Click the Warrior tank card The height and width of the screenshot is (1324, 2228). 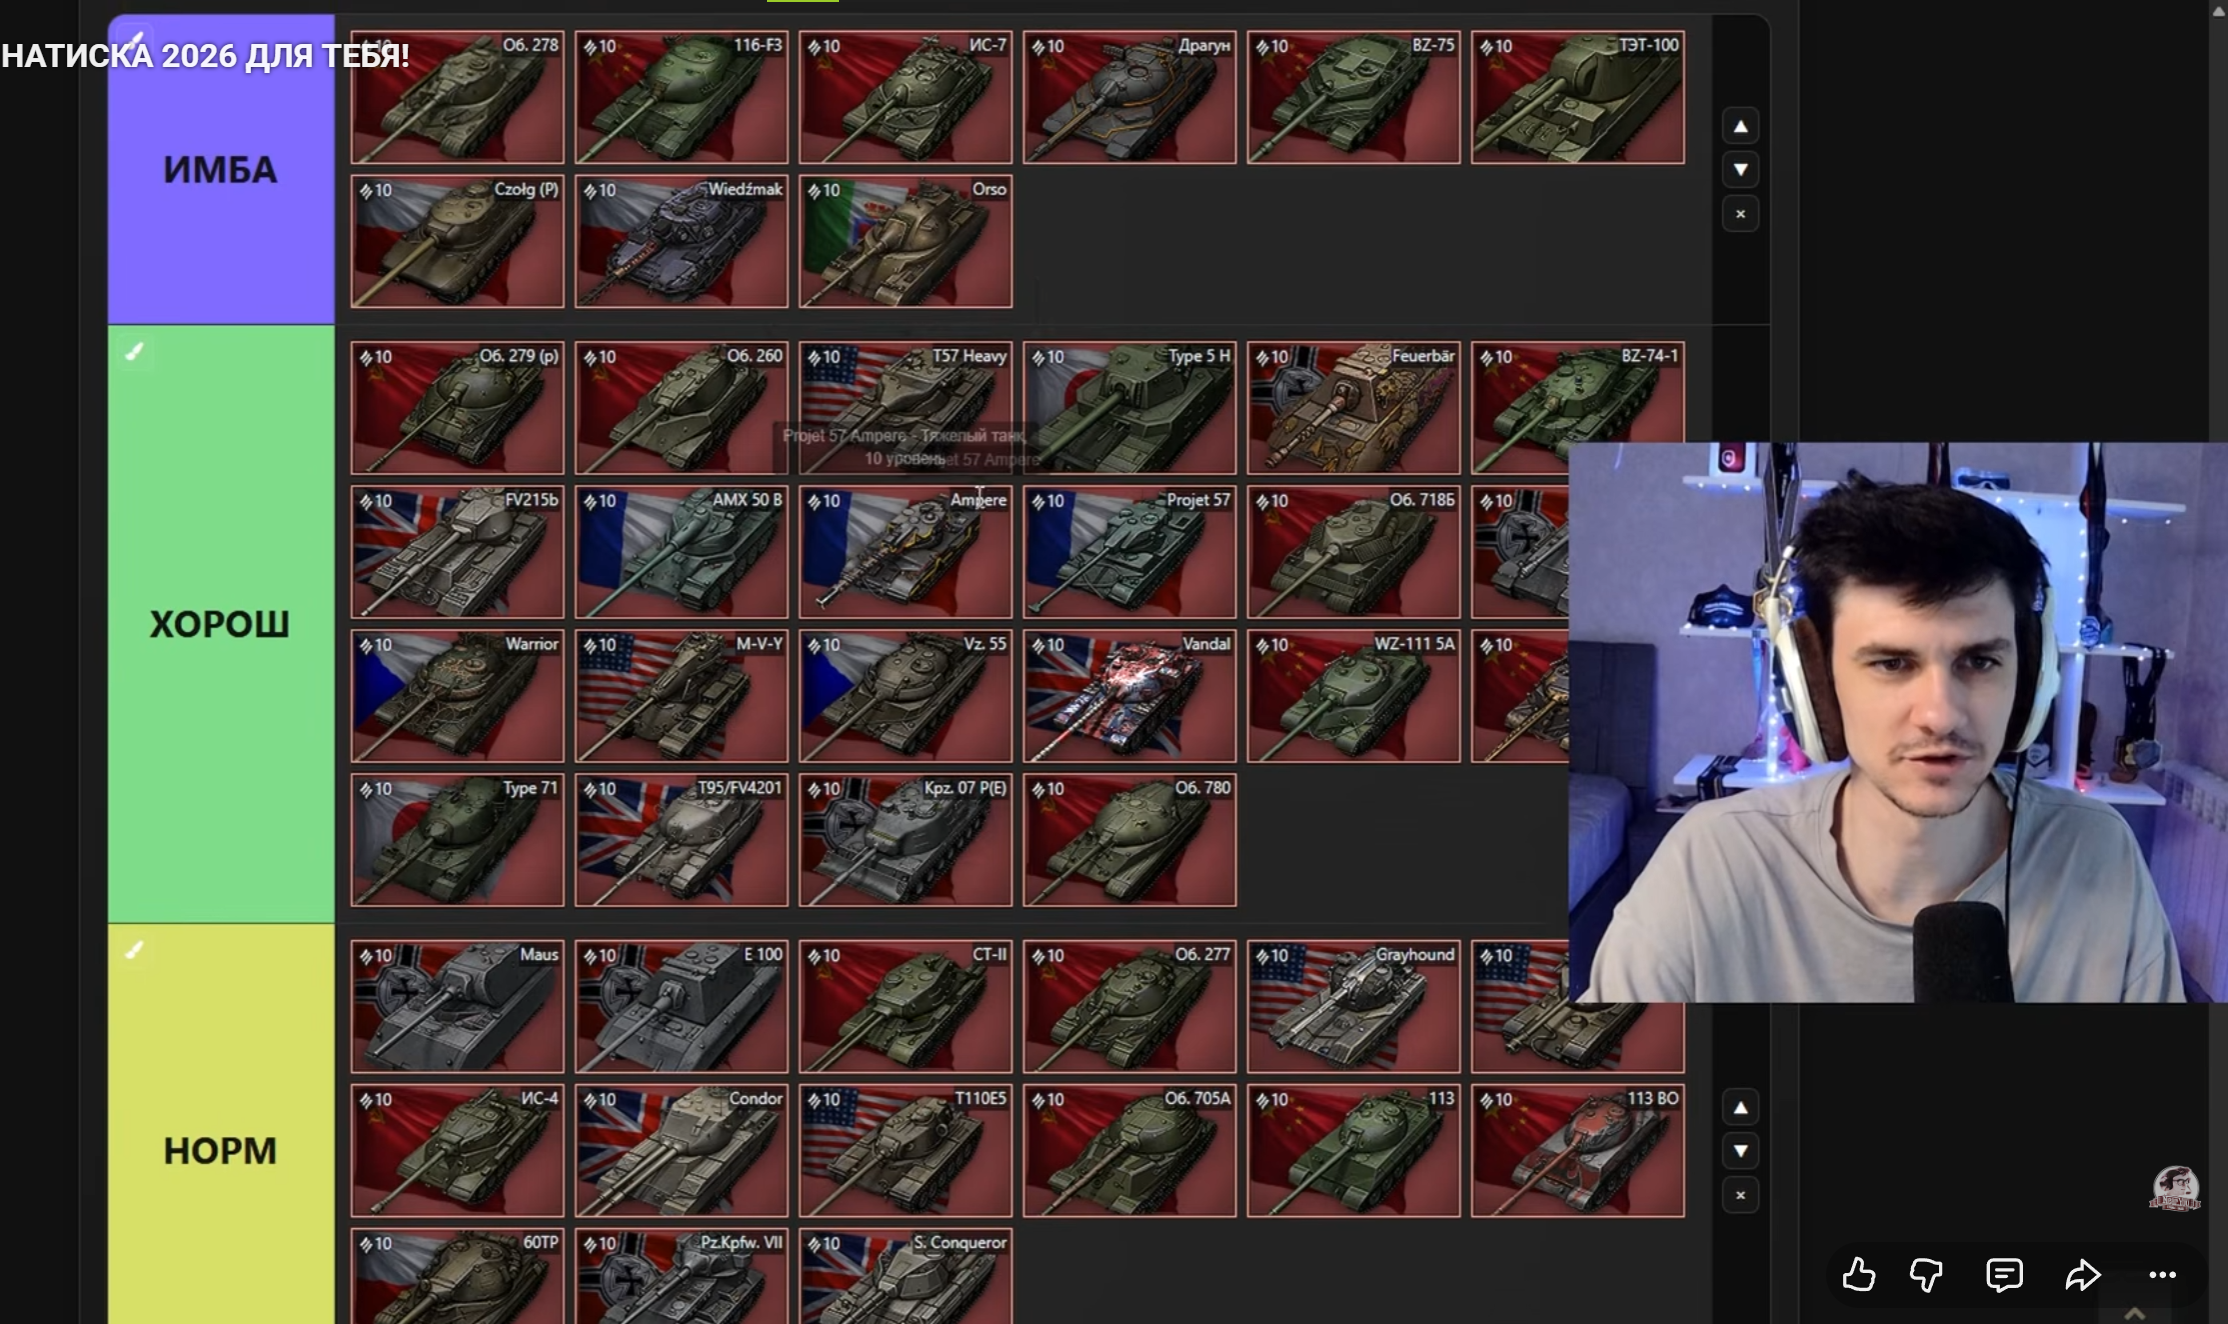click(457, 696)
